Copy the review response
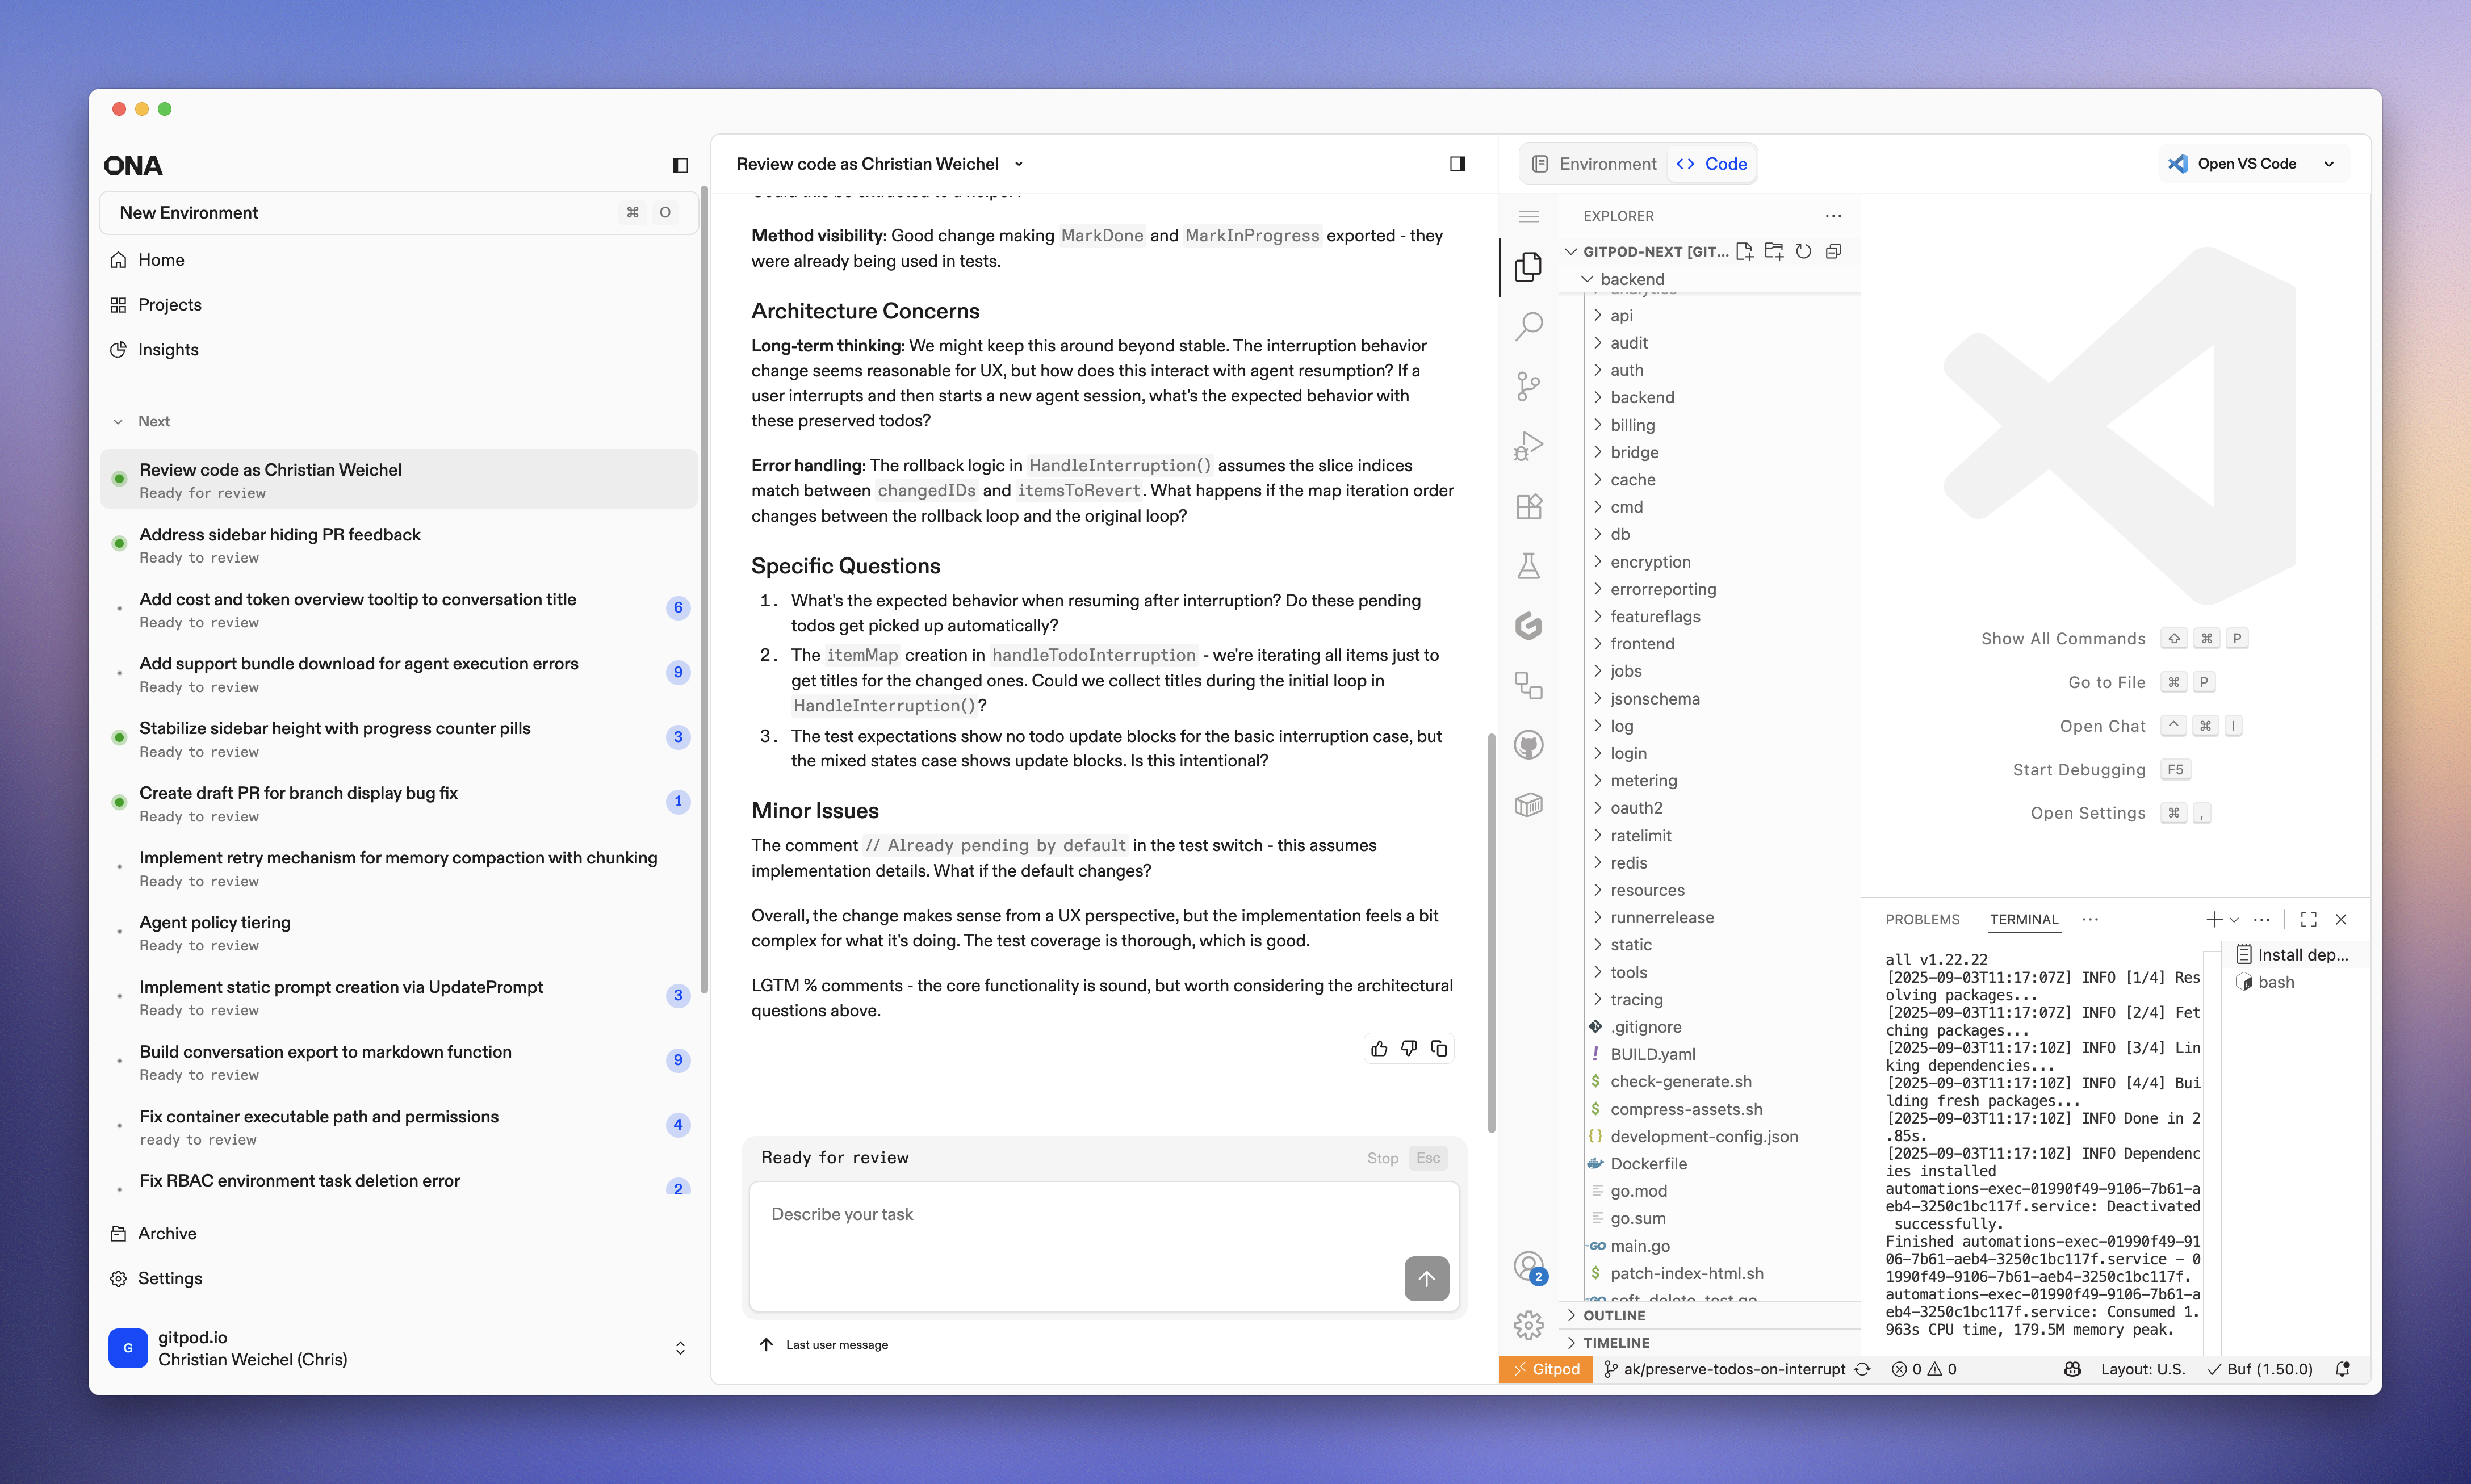2471x1484 pixels. (x=1438, y=1048)
